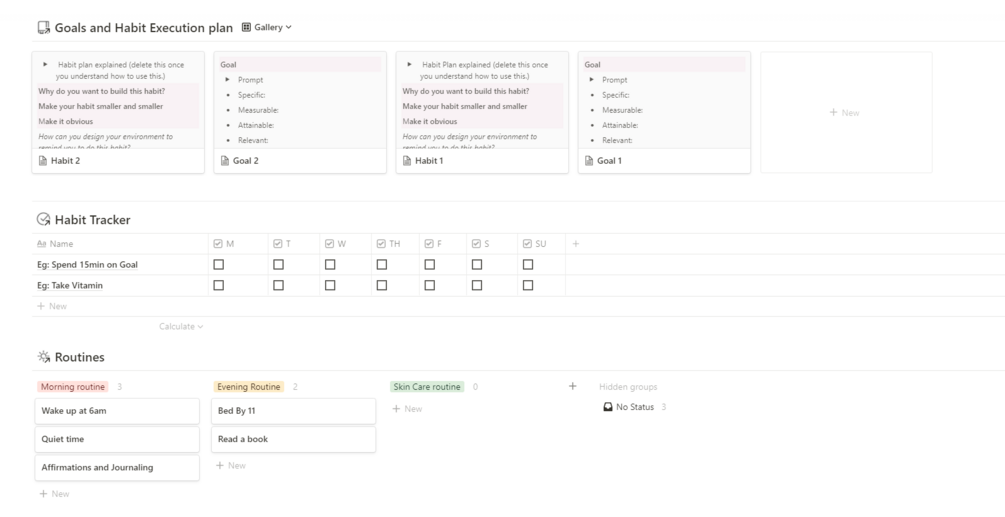Tick Sunday box for Spend 15min on Goal
Screen dimensions: 1005x517
[528, 265]
